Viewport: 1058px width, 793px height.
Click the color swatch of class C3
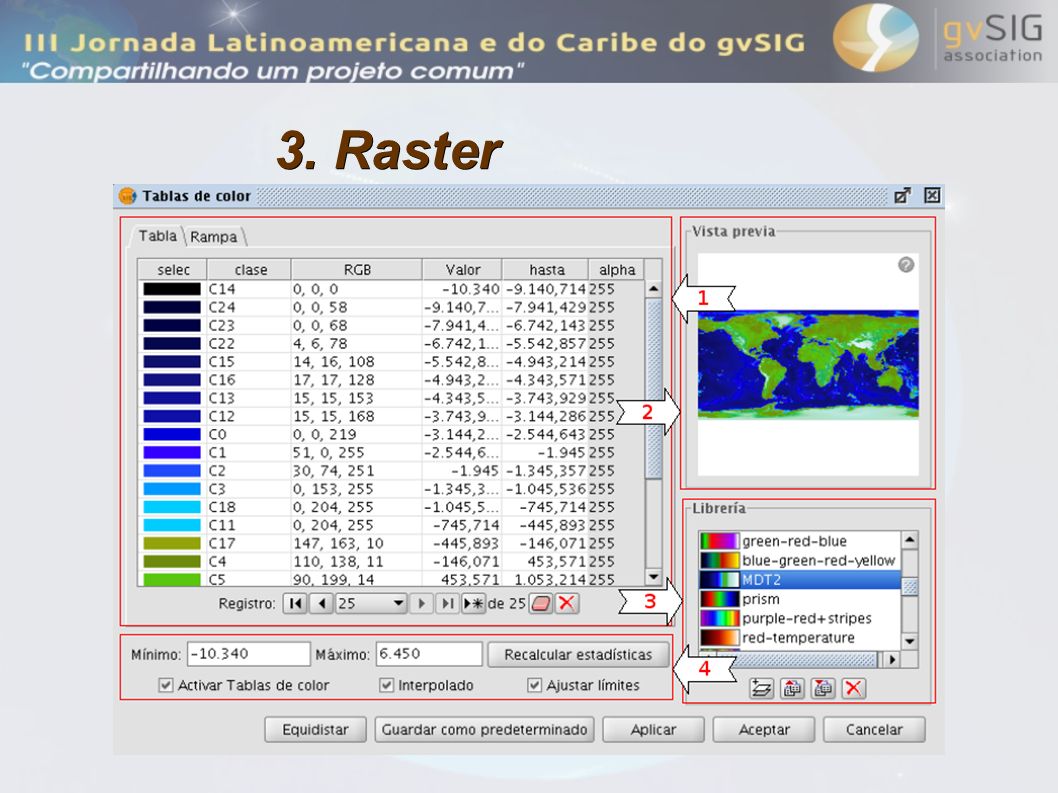click(172, 489)
